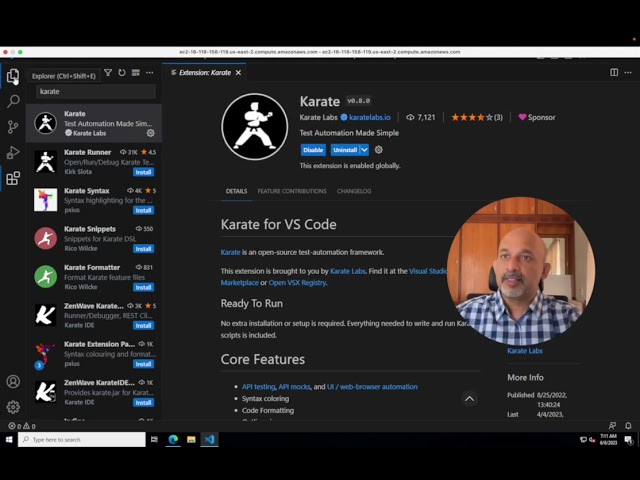The height and width of the screenshot is (480, 640).
Task: Show errors and warnings count
Action: 22,426
